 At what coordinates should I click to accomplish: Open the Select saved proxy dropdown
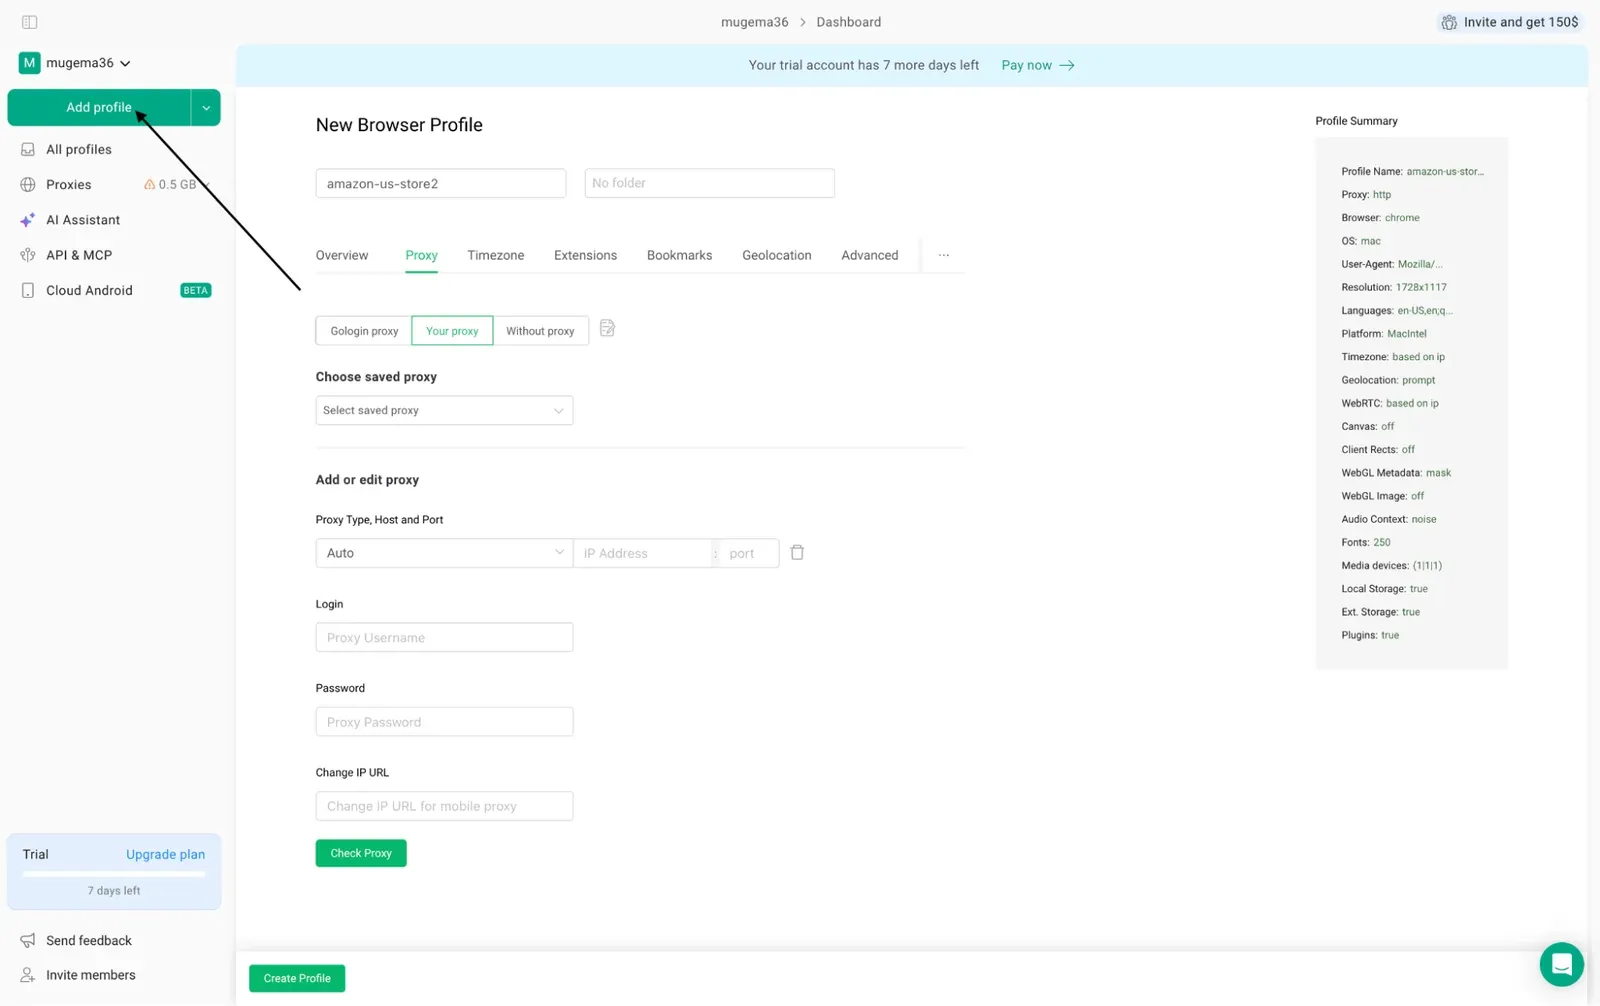point(444,410)
